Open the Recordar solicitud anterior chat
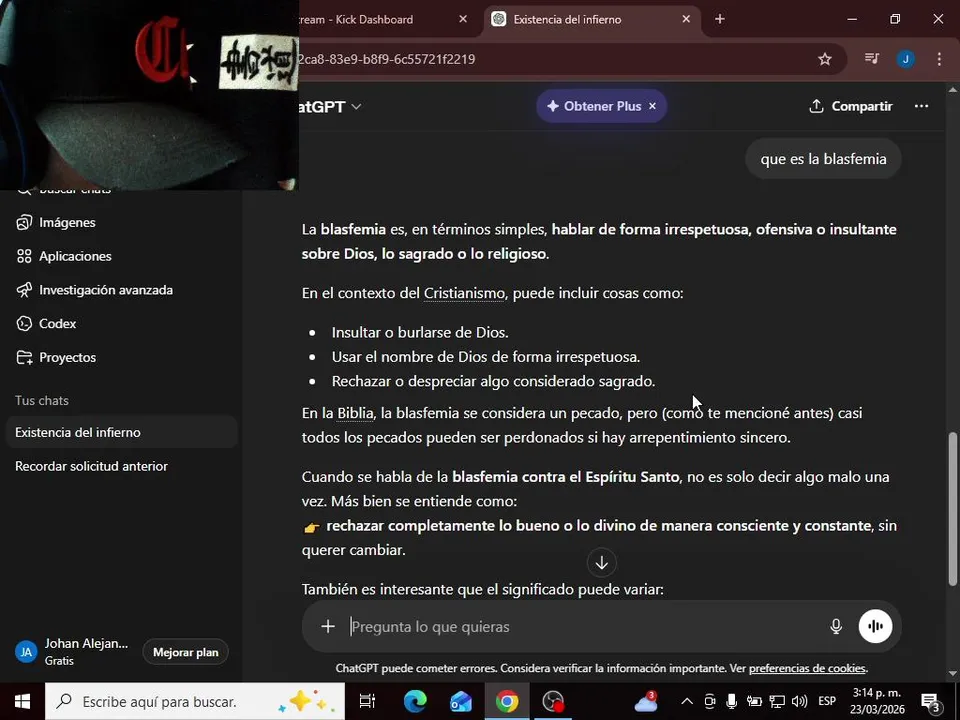The width and height of the screenshot is (960, 720). click(x=121, y=466)
